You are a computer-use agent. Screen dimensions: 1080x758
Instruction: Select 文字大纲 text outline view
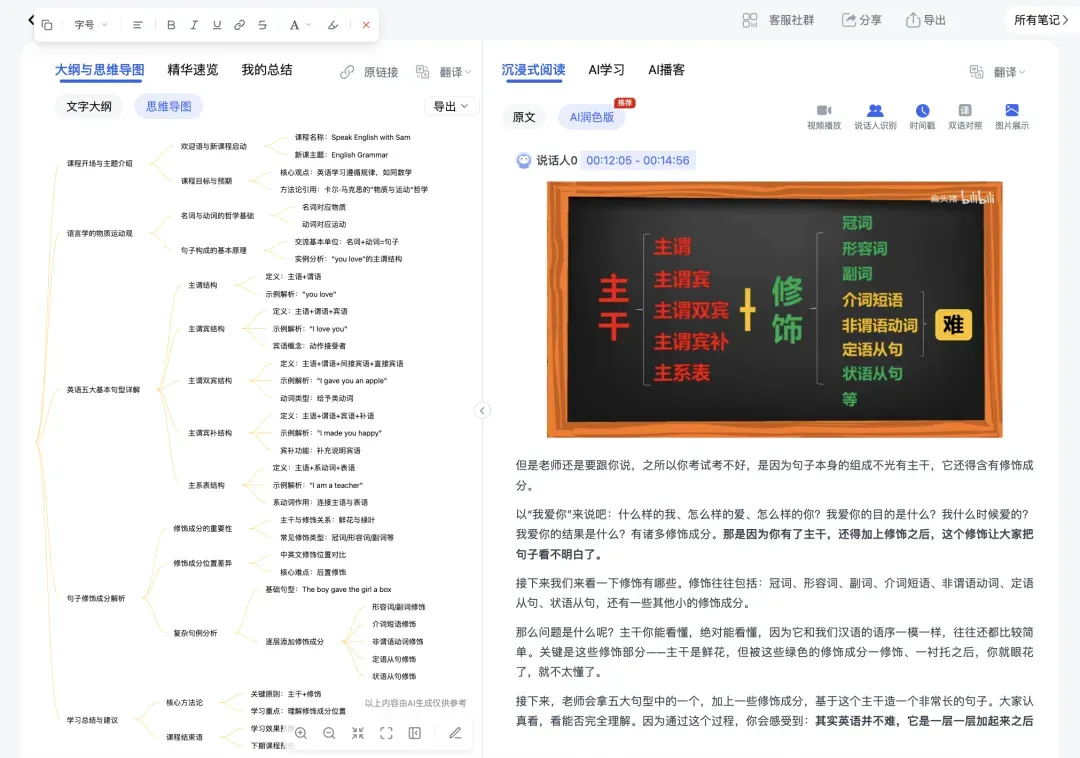(x=89, y=107)
